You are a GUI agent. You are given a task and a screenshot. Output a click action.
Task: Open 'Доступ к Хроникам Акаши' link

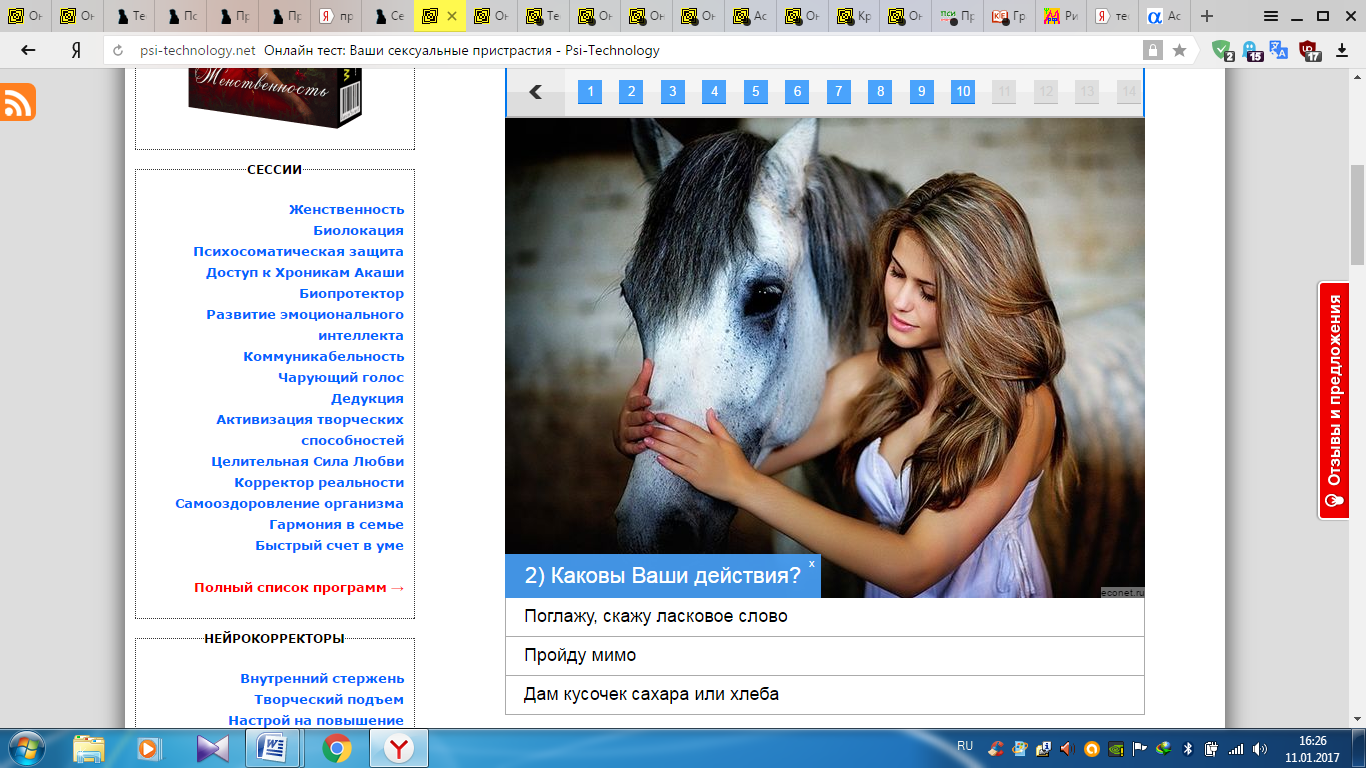pos(305,272)
